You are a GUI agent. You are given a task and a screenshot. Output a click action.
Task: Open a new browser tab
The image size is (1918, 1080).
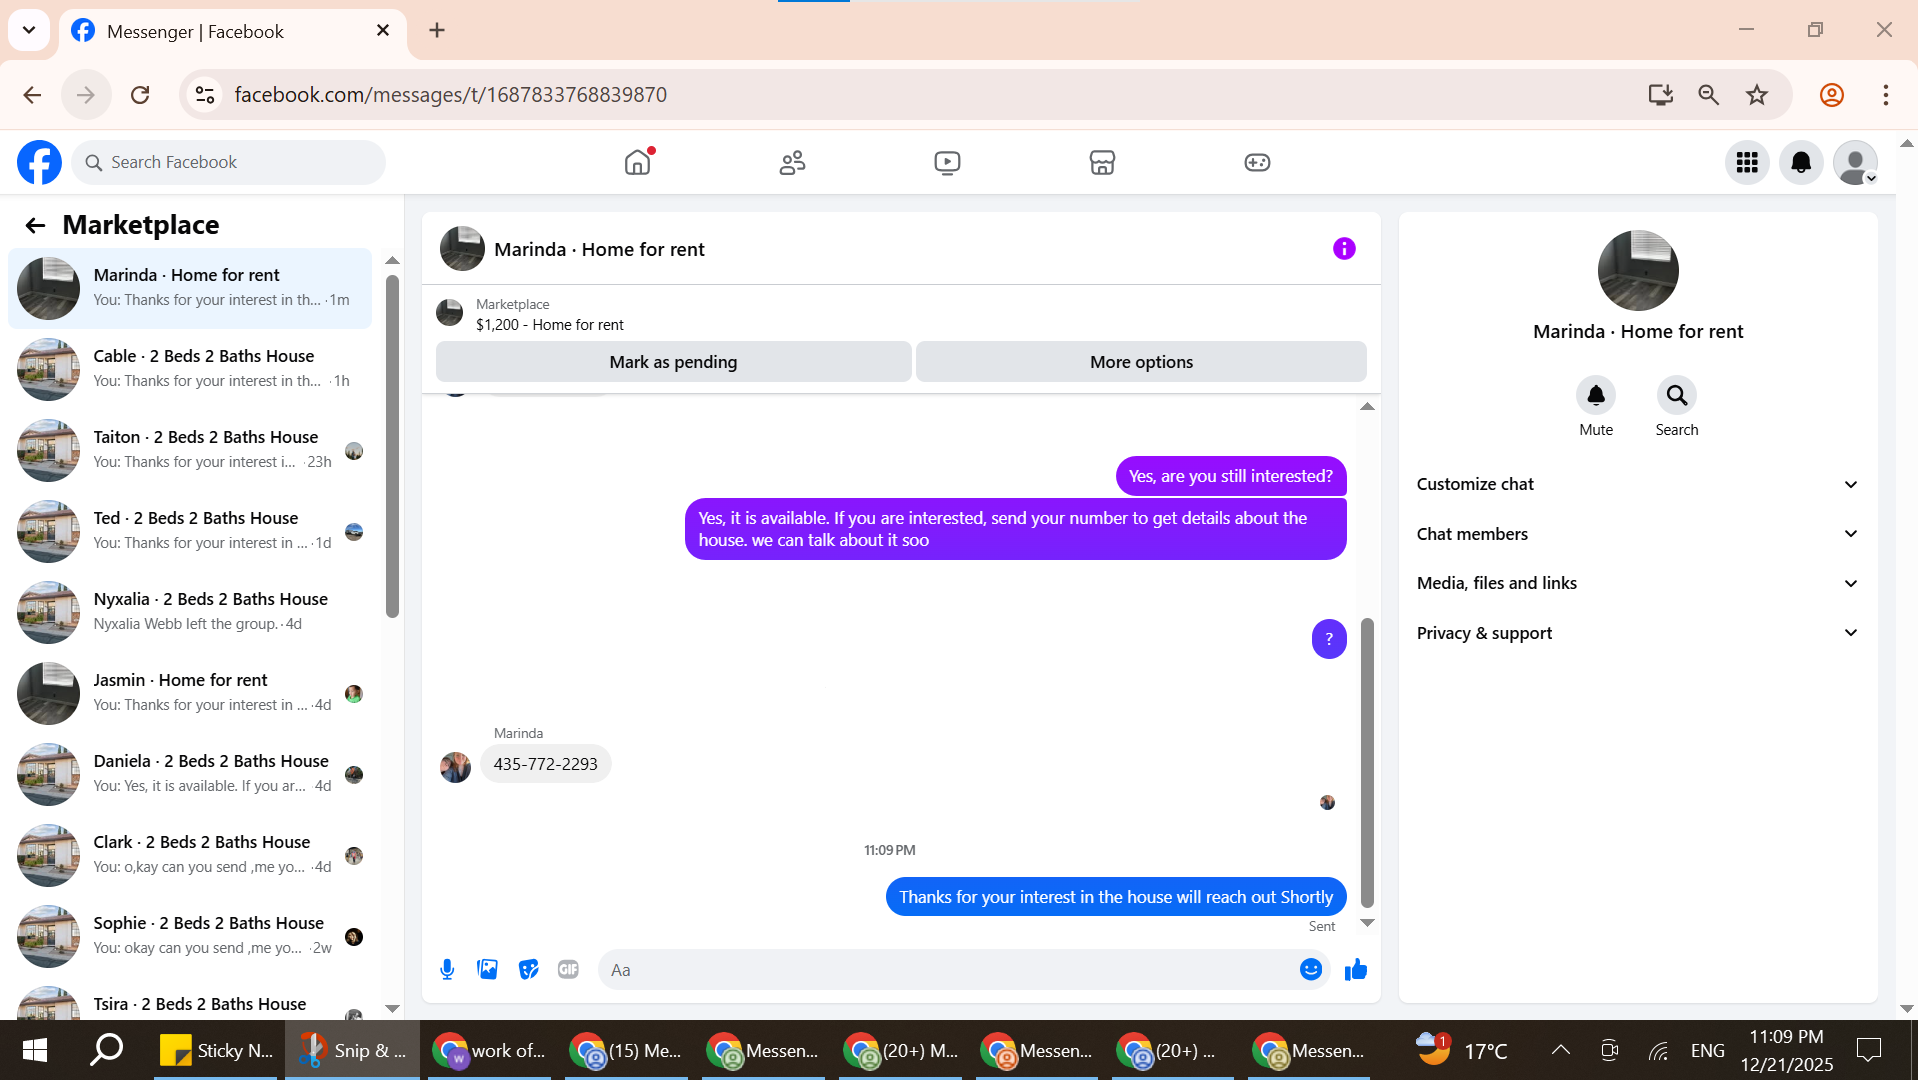pyautogui.click(x=437, y=30)
